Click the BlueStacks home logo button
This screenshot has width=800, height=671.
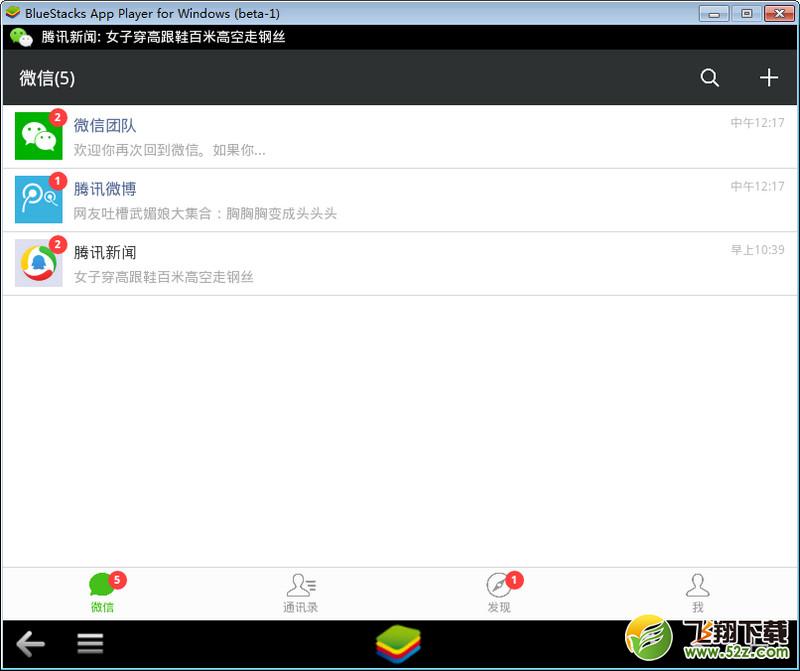coord(398,644)
